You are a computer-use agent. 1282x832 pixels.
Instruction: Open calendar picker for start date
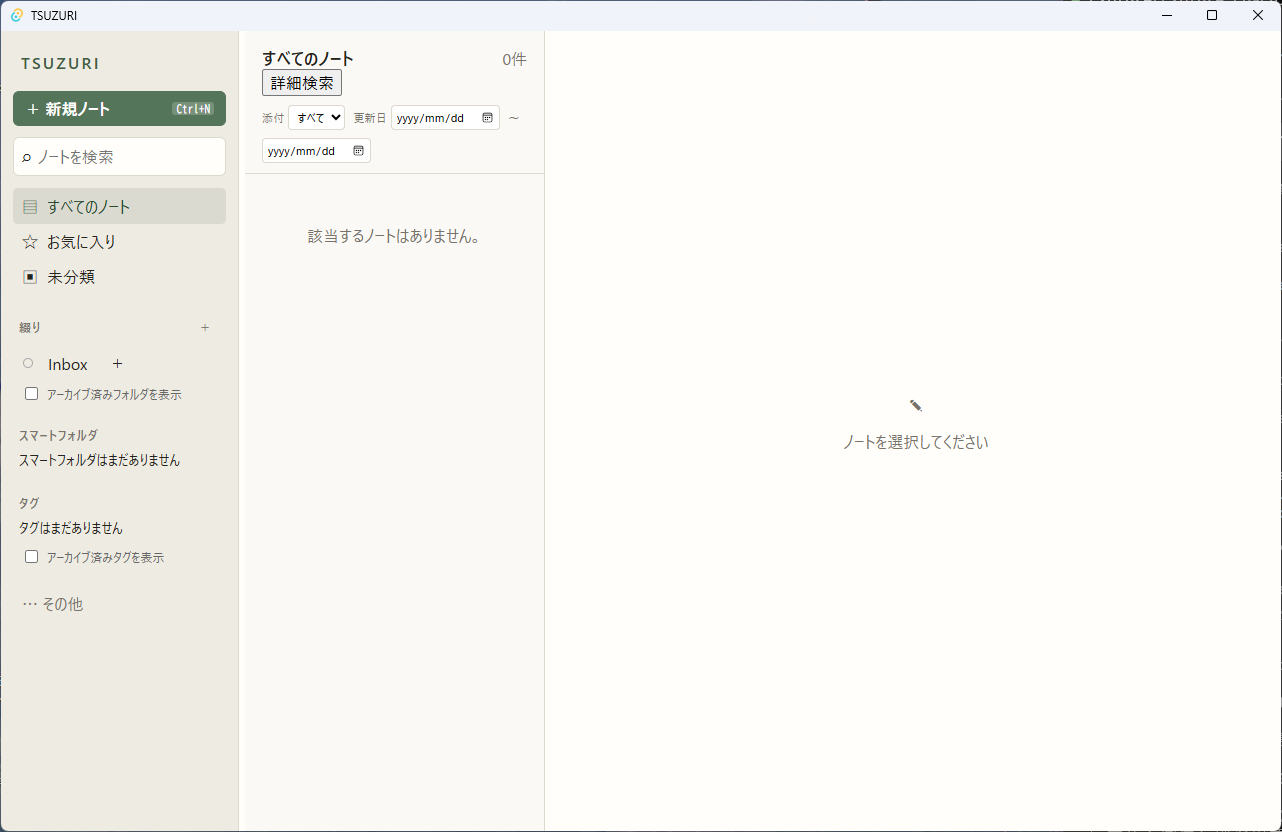point(487,118)
